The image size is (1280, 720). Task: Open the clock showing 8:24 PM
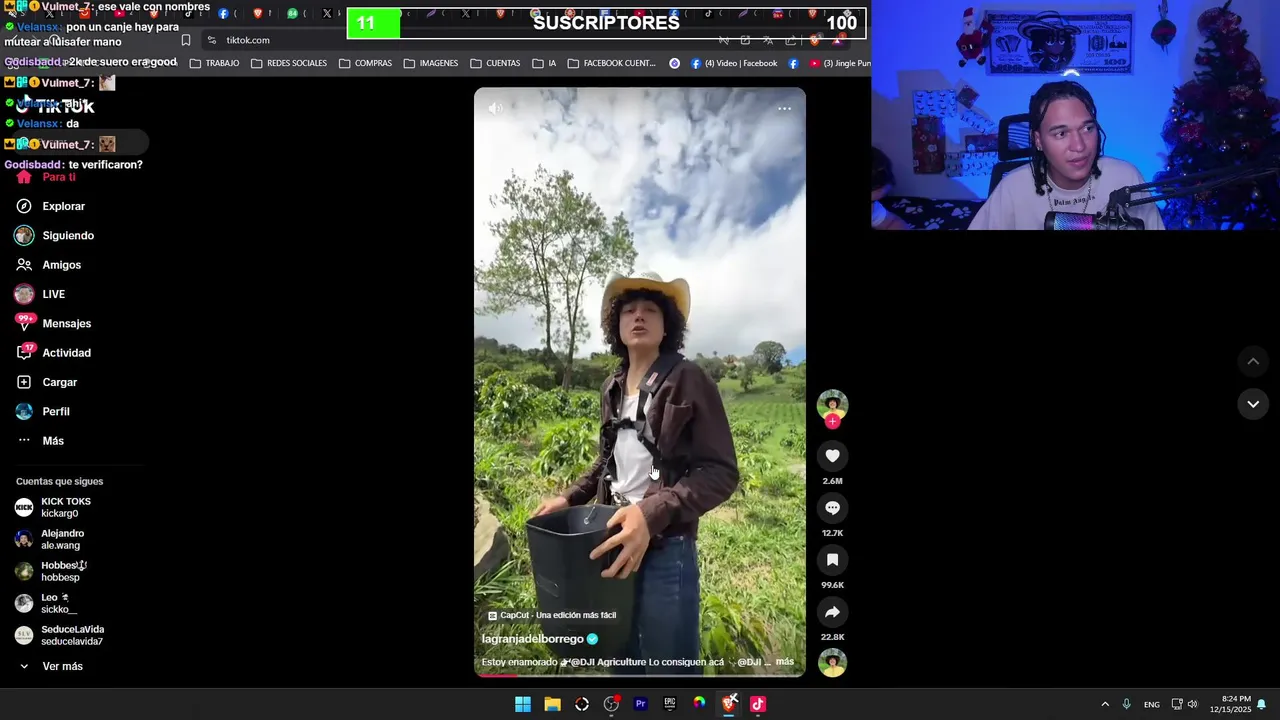(1232, 704)
